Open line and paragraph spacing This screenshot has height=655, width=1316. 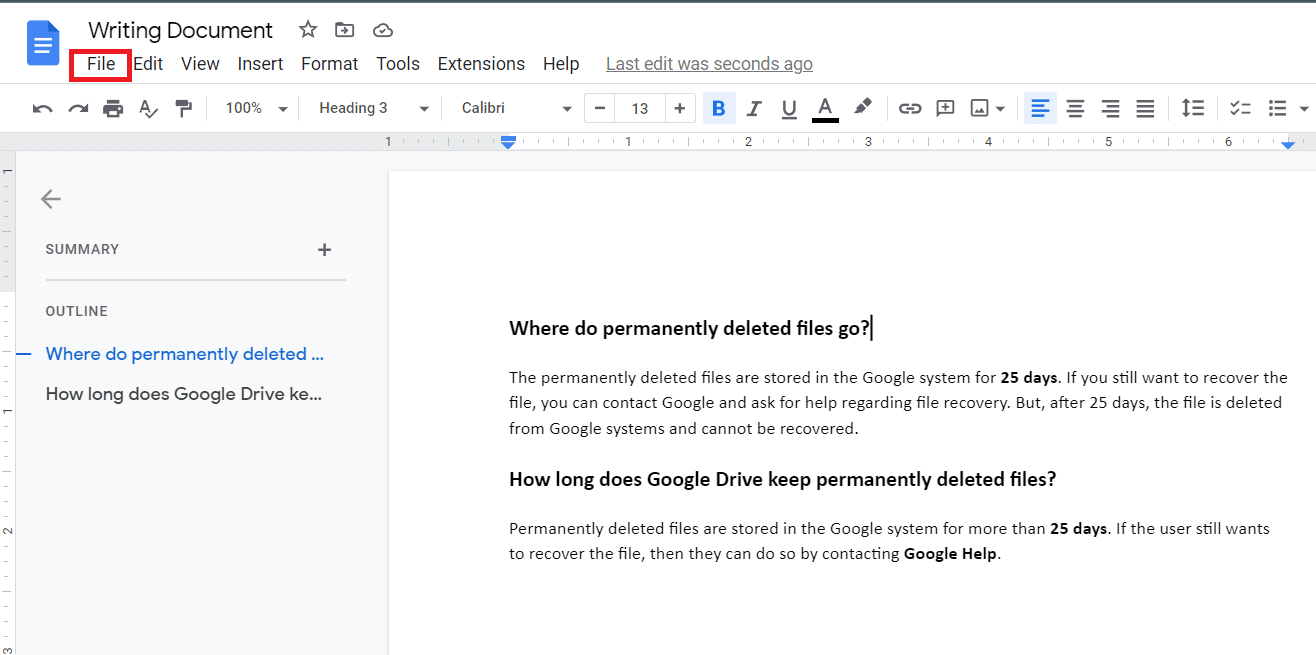click(x=1192, y=108)
